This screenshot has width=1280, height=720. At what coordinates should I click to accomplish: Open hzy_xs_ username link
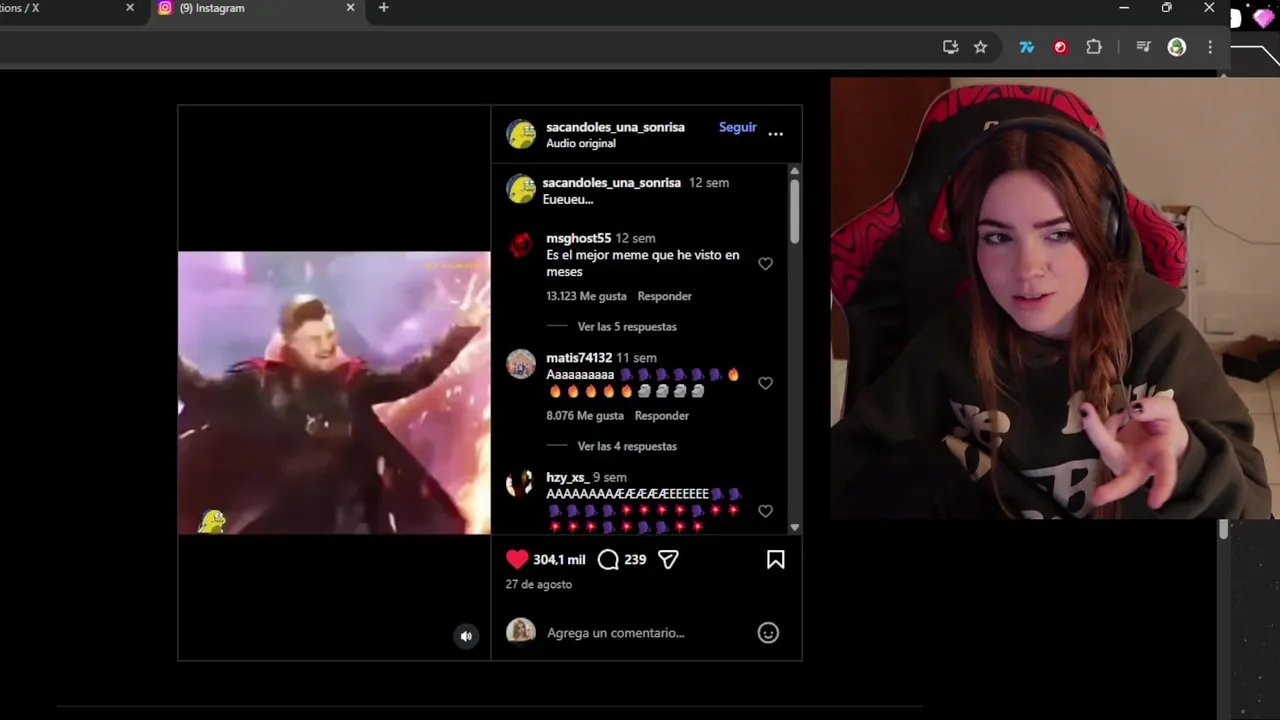pyautogui.click(x=567, y=477)
